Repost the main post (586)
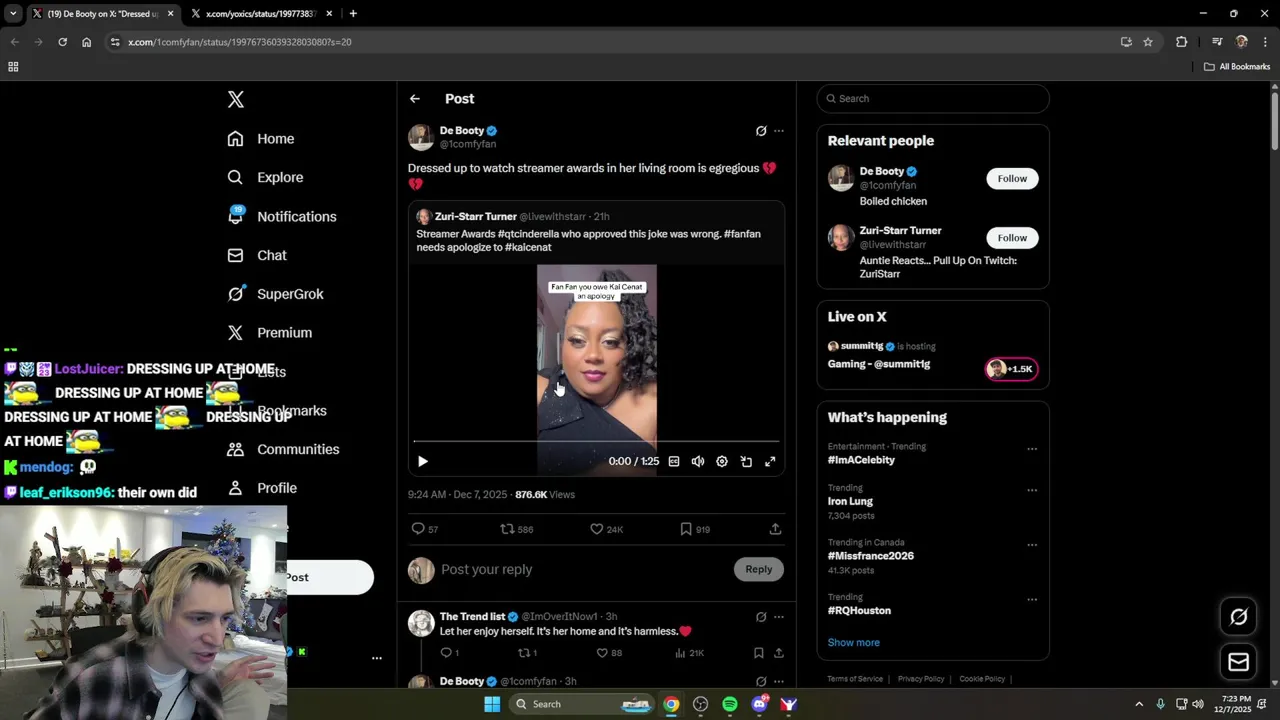Screen dimensions: 1280x720 click(517, 529)
